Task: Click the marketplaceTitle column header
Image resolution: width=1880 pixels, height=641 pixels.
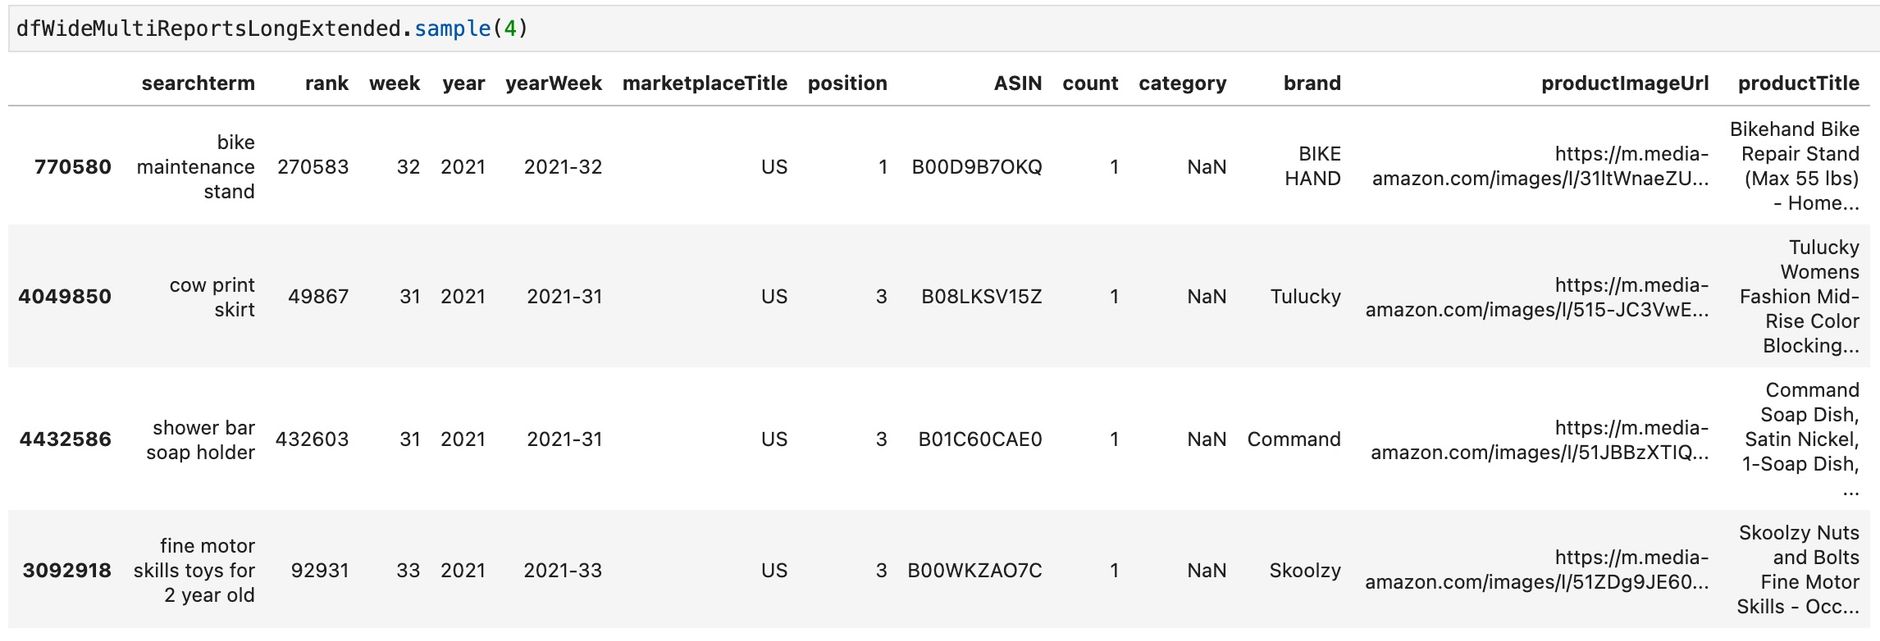Action: pyautogui.click(x=705, y=83)
